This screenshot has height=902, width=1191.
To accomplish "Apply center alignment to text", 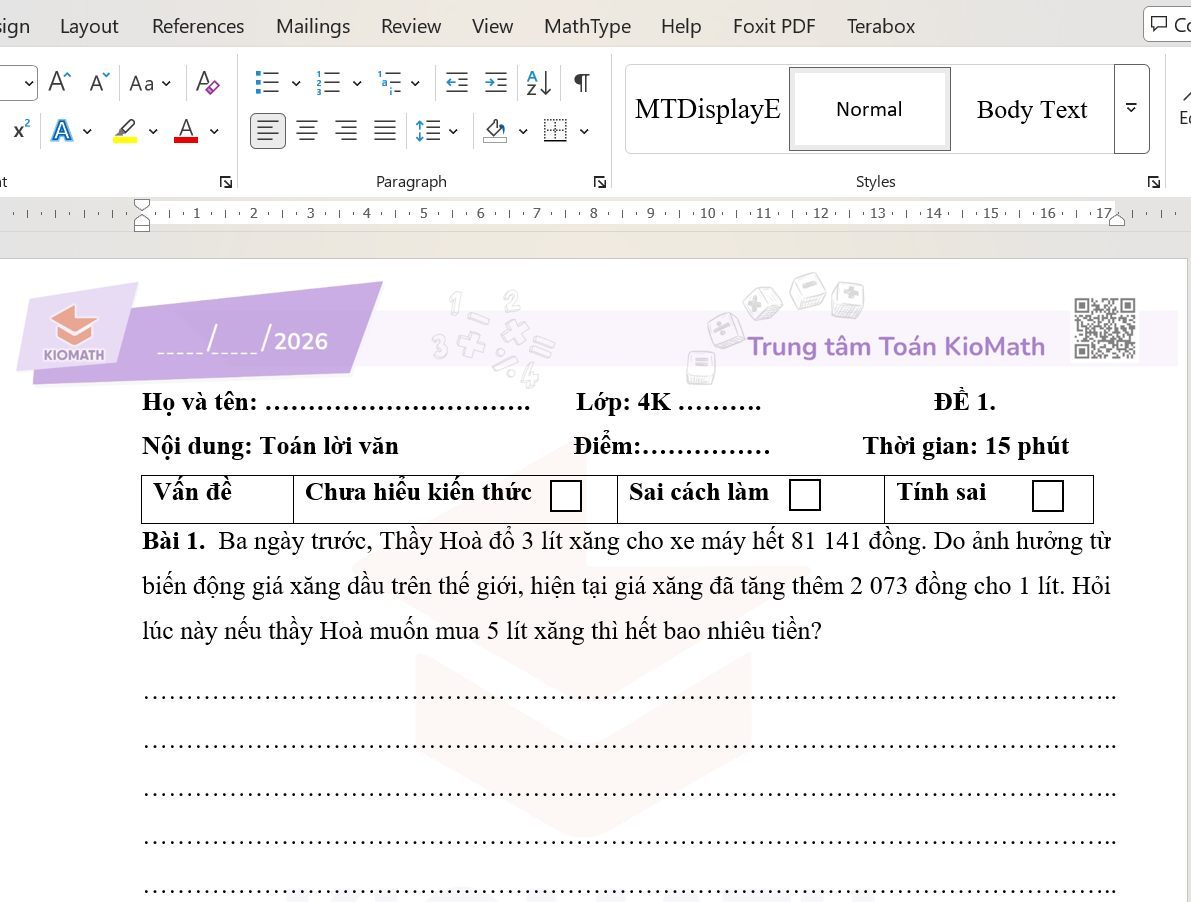I will (307, 131).
